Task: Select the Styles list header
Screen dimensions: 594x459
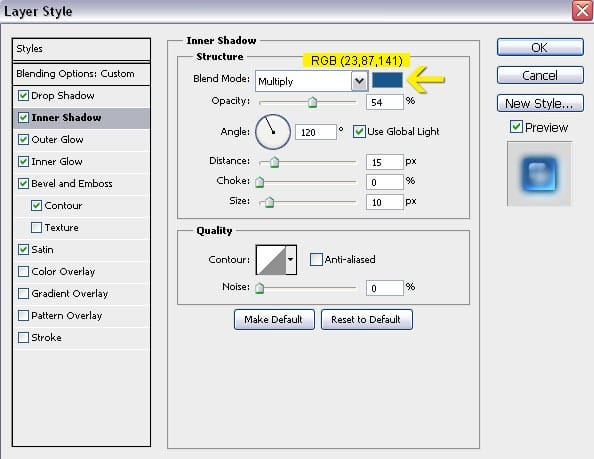Action: [81, 49]
